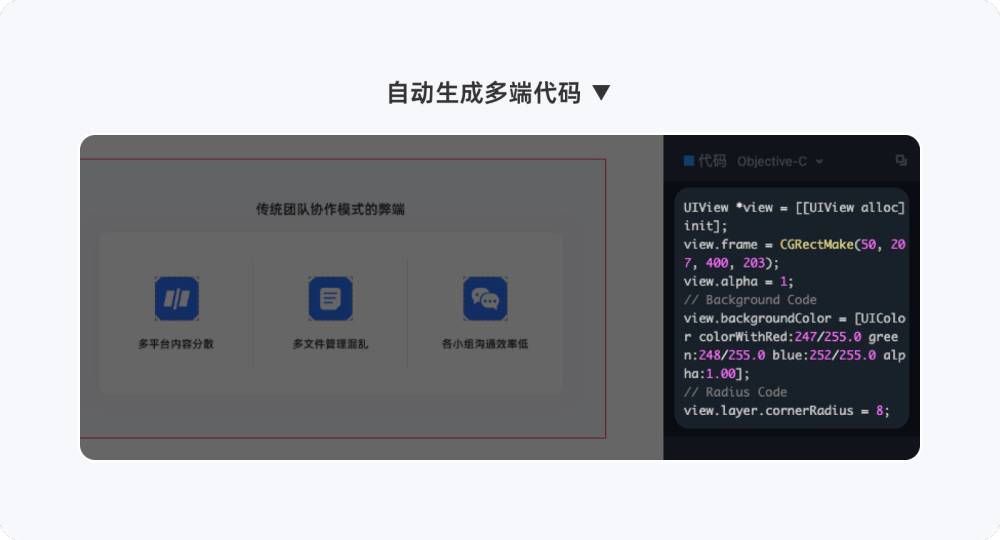The image size is (1000, 540).
Task: Click the 多平台内容分散 blue icon
Action: click(177, 298)
